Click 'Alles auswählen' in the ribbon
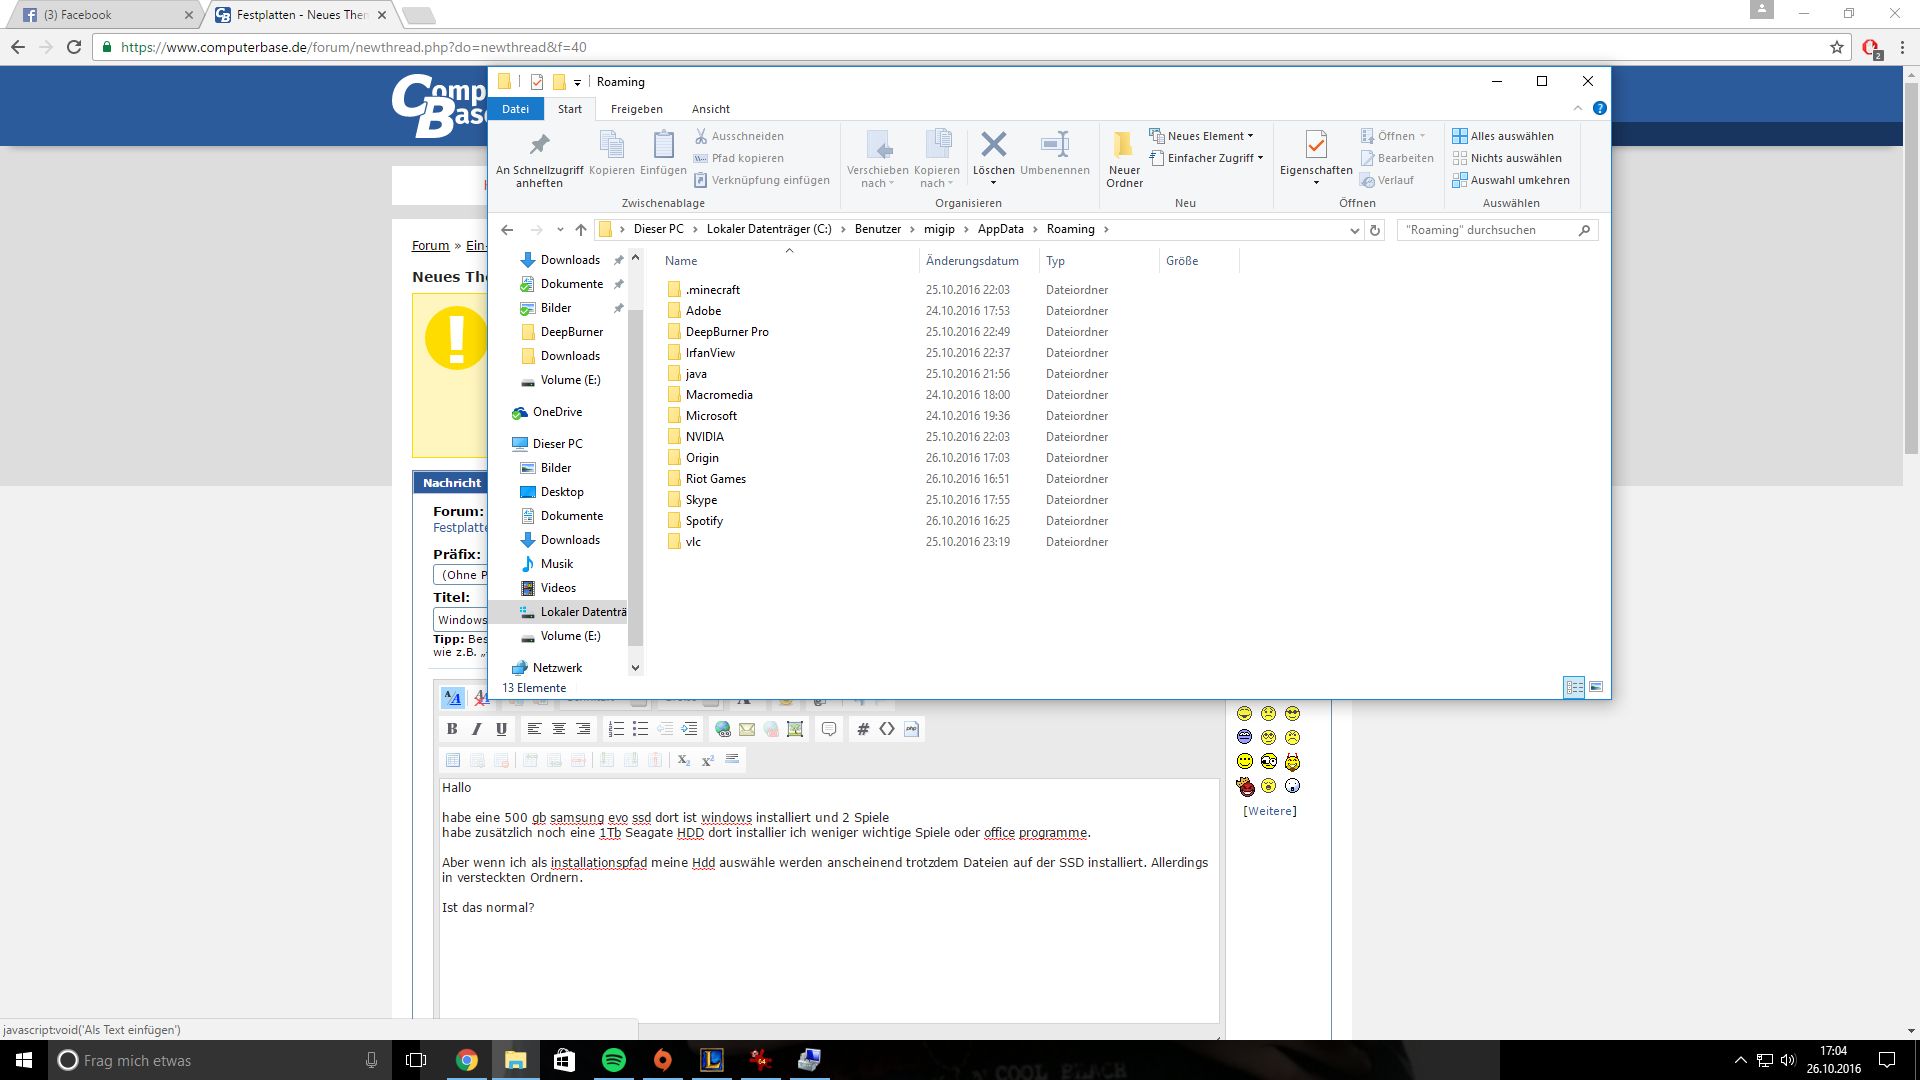 pyautogui.click(x=1503, y=136)
